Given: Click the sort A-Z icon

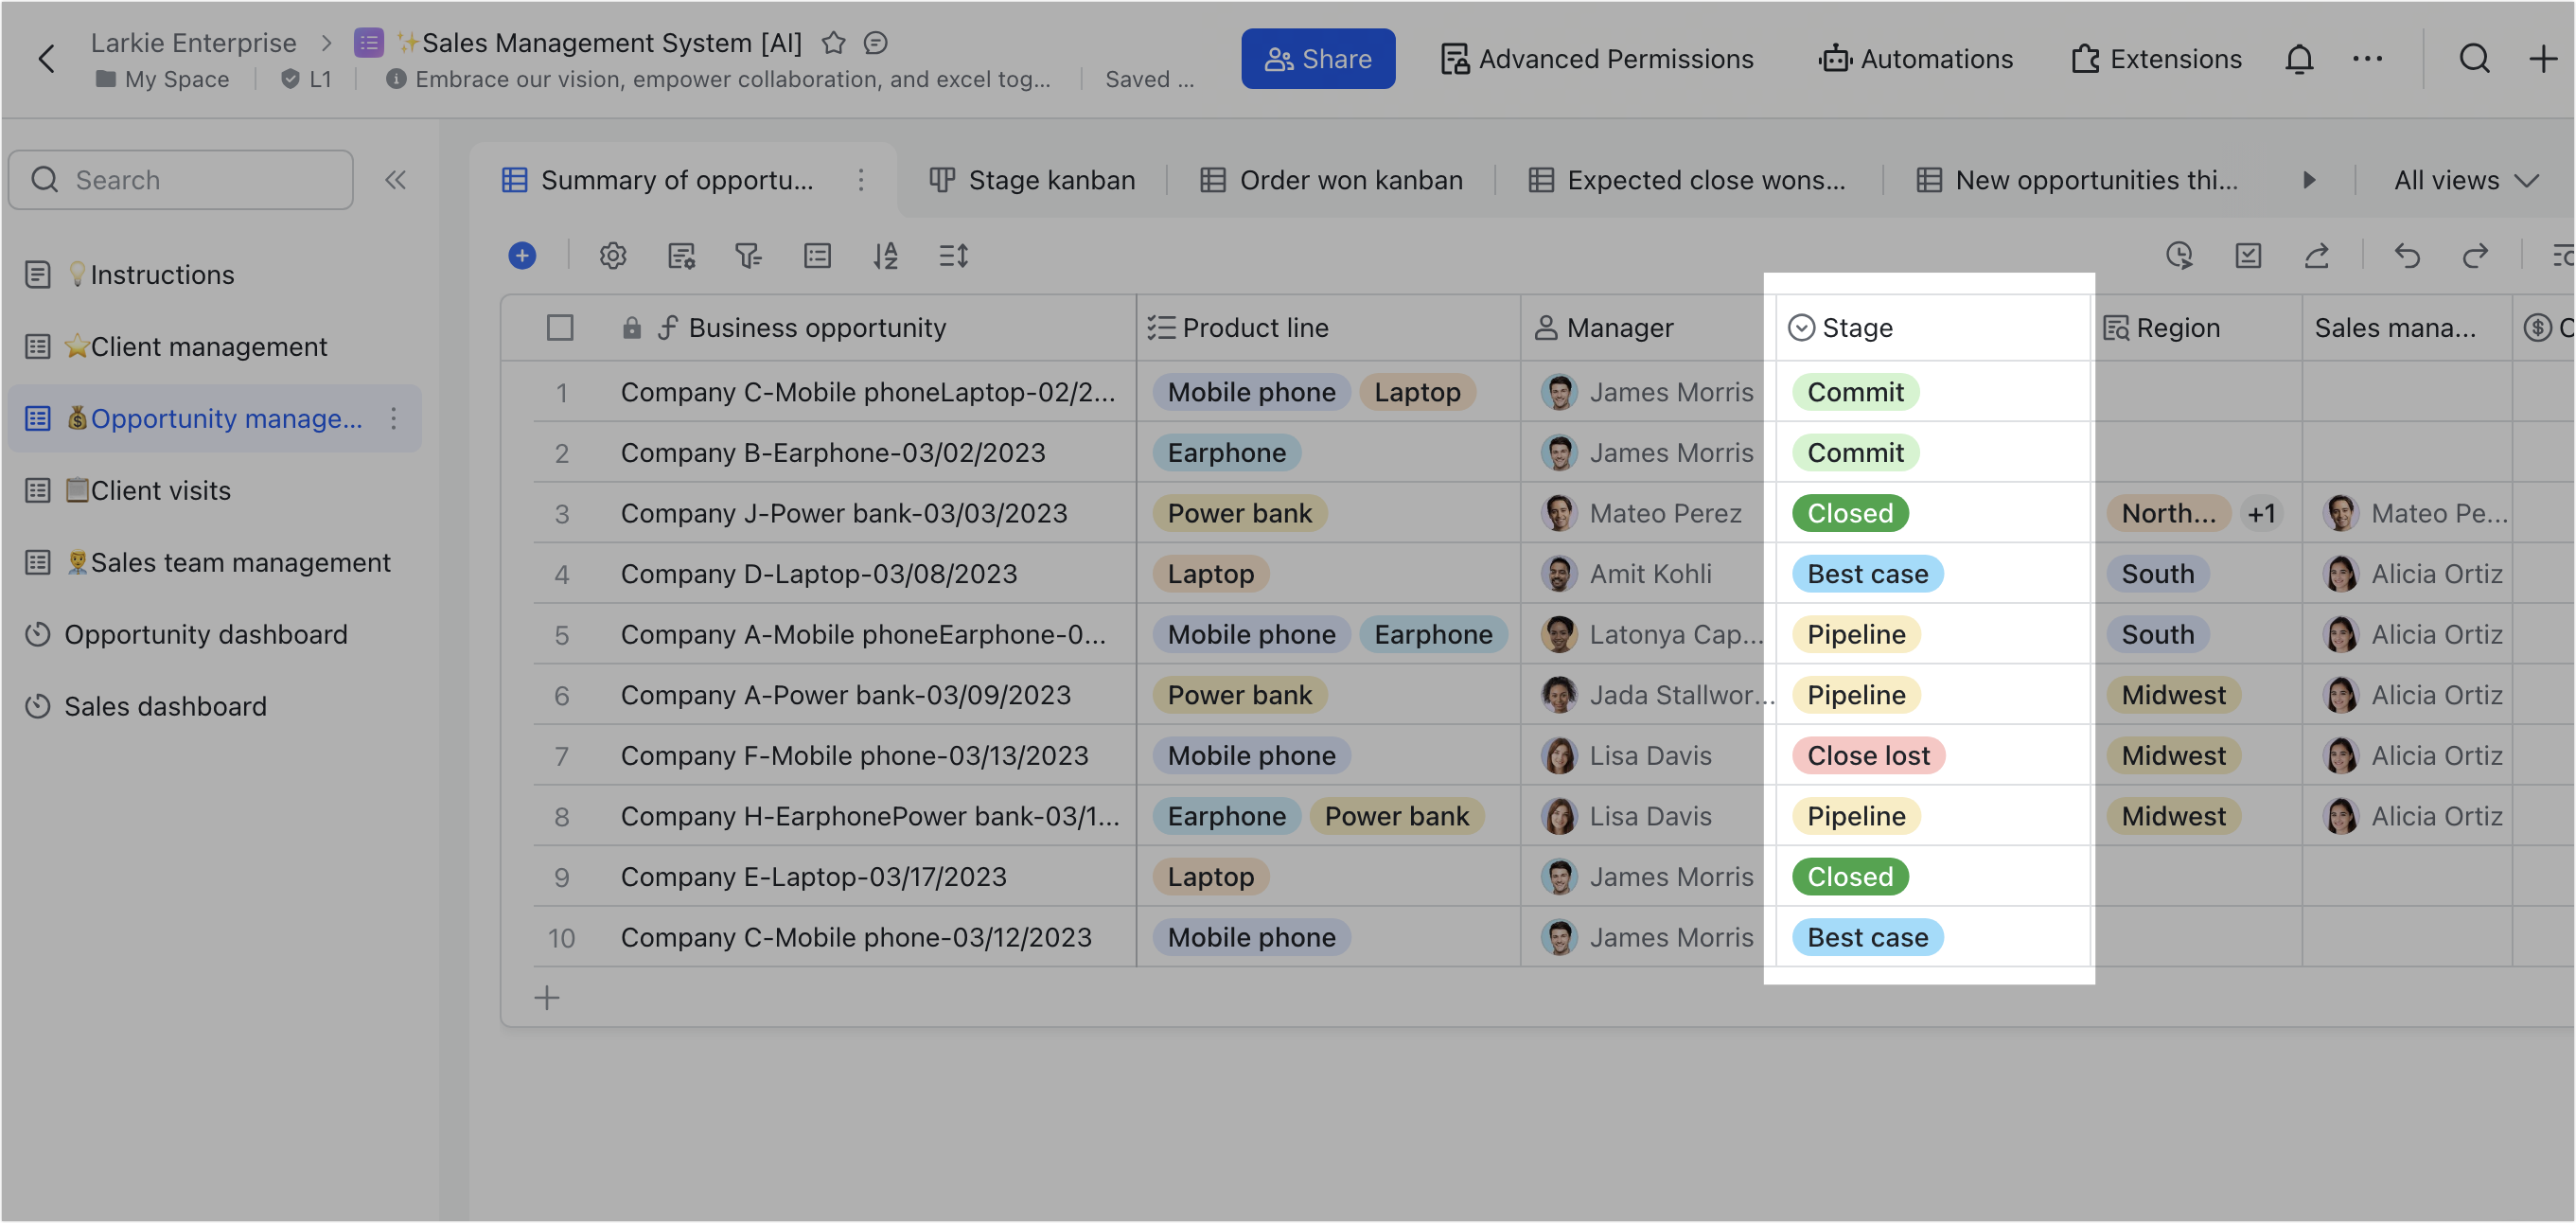Looking at the screenshot, I should click(x=885, y=256).
